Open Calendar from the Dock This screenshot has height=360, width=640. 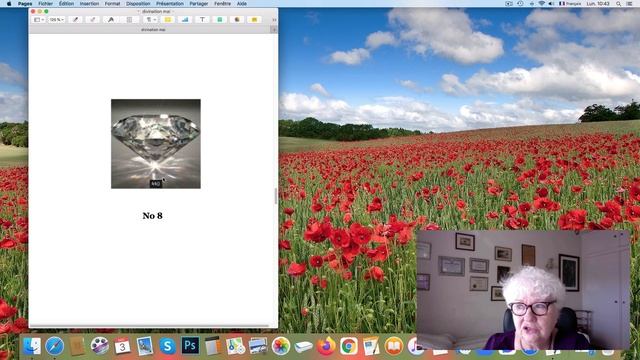122,346
